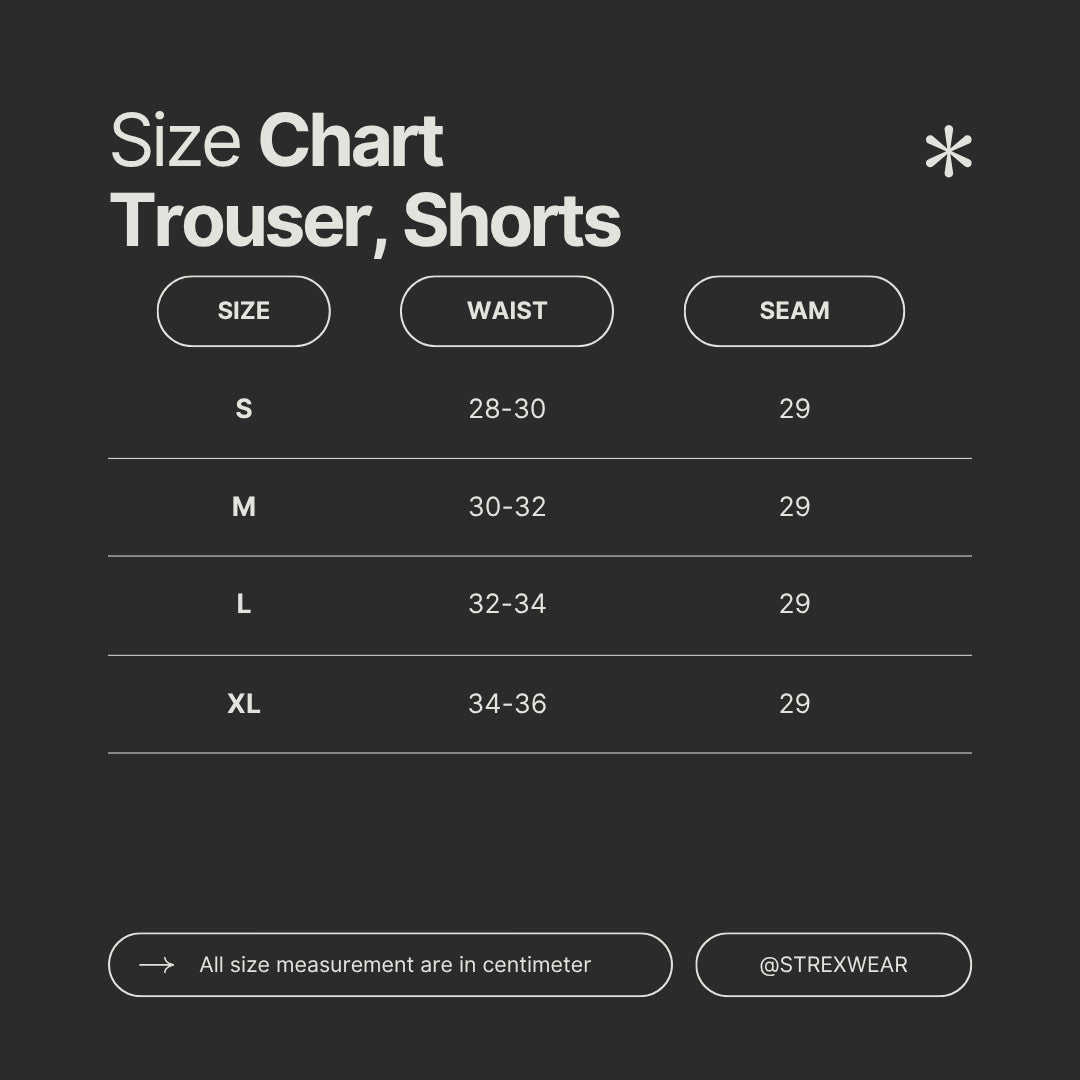Click waist value 32-34
This screenshot has width=1080, height=1080.
[507, 604]
